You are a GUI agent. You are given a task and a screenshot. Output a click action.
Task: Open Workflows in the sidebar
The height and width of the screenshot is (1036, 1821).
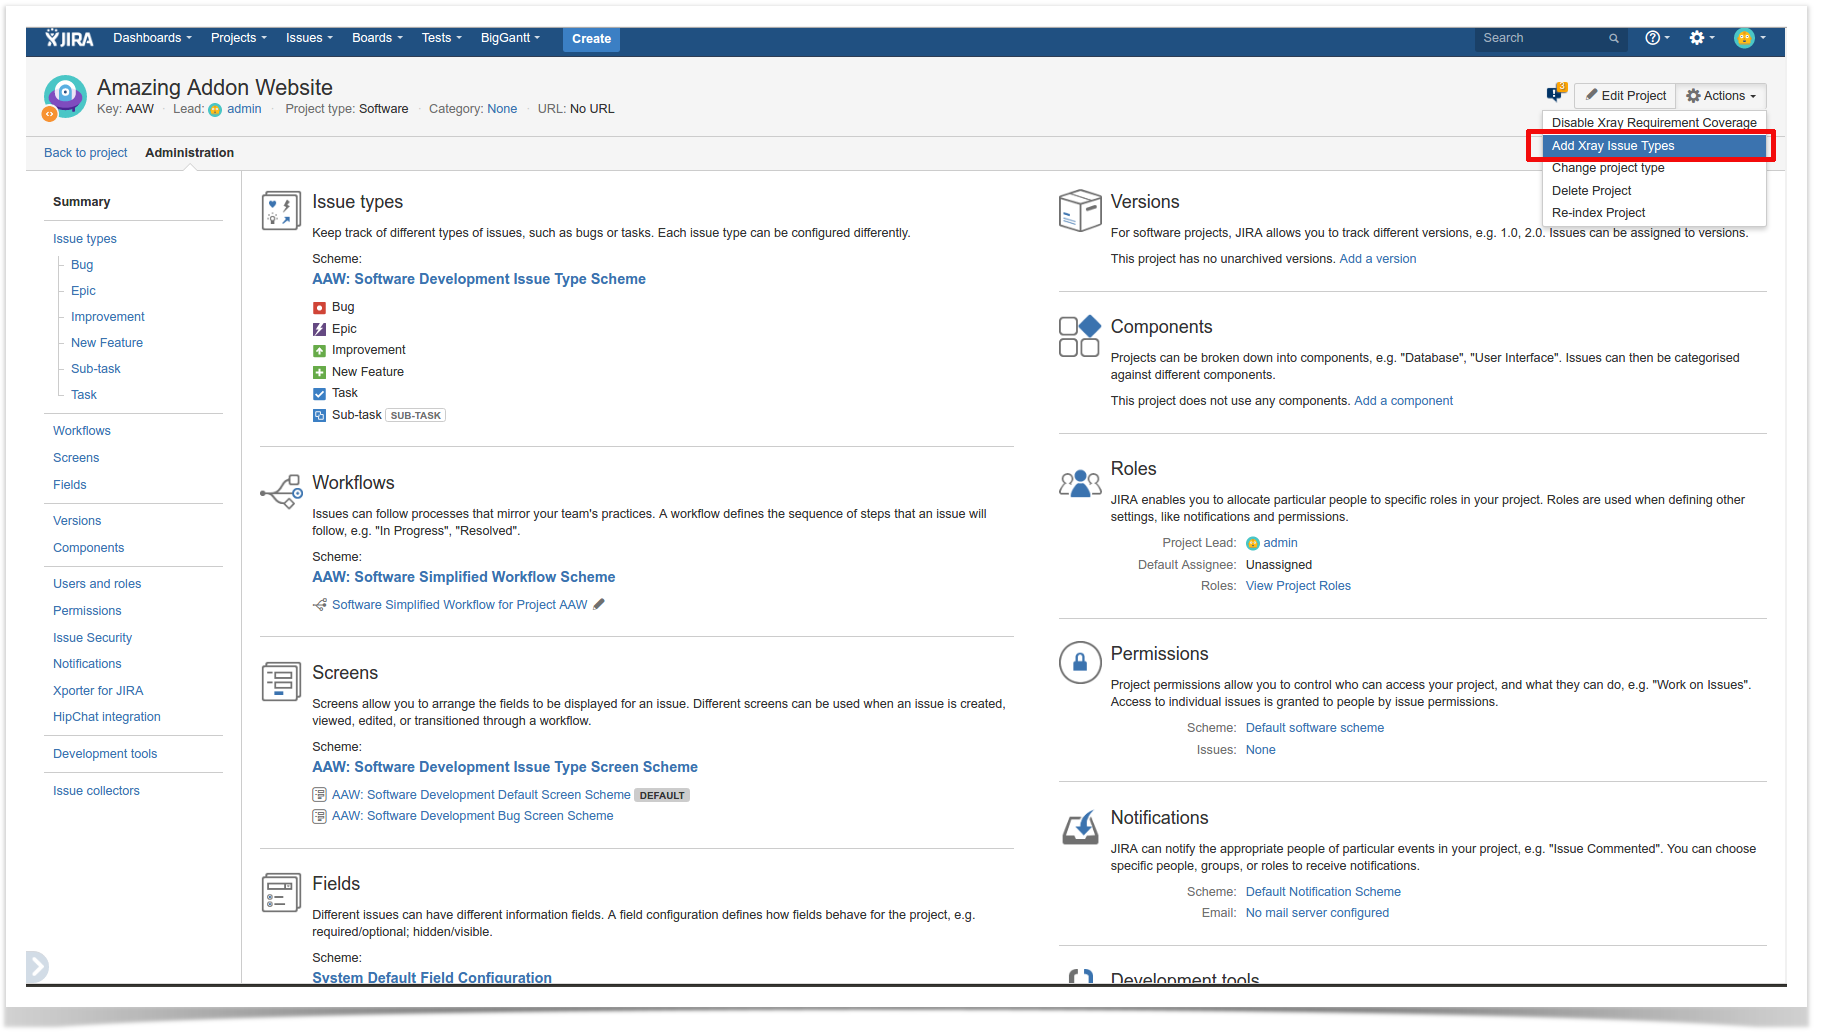pyautogui.click(x=82, y=431)
